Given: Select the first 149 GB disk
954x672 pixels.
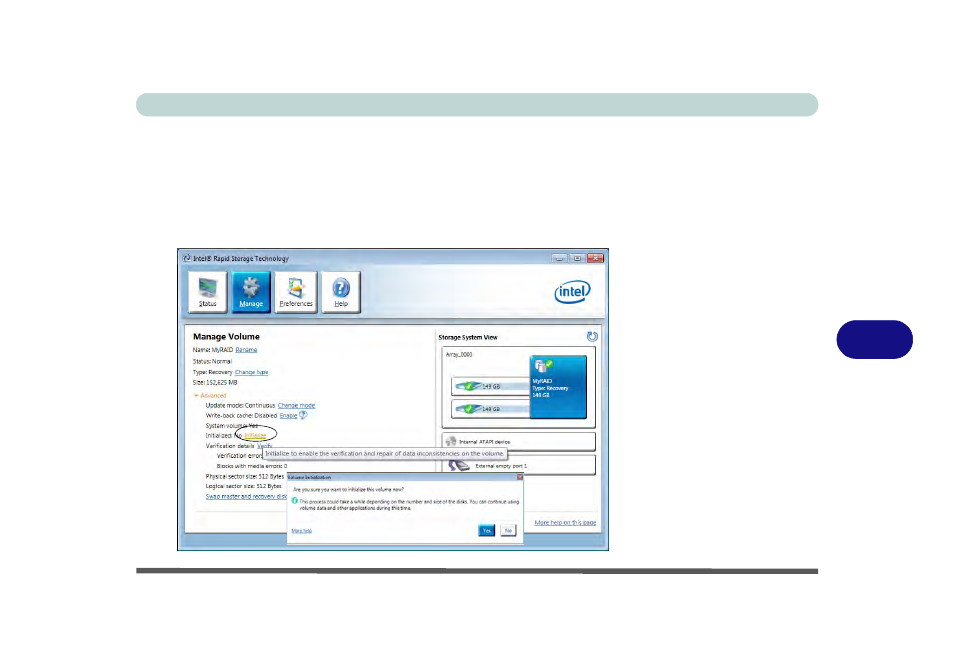Looking at the screenshot, I should point(490,386).
